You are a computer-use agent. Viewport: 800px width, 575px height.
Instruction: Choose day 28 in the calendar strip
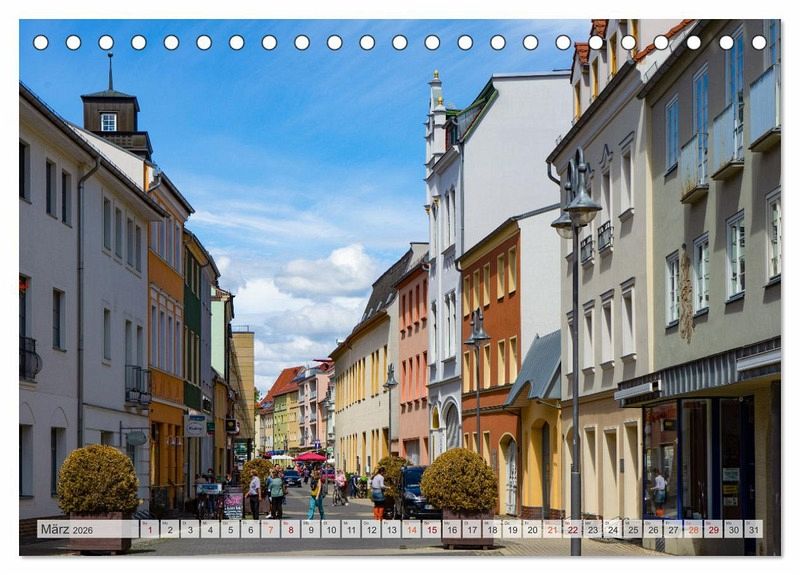pyautogui.click(x=693, y=529)
